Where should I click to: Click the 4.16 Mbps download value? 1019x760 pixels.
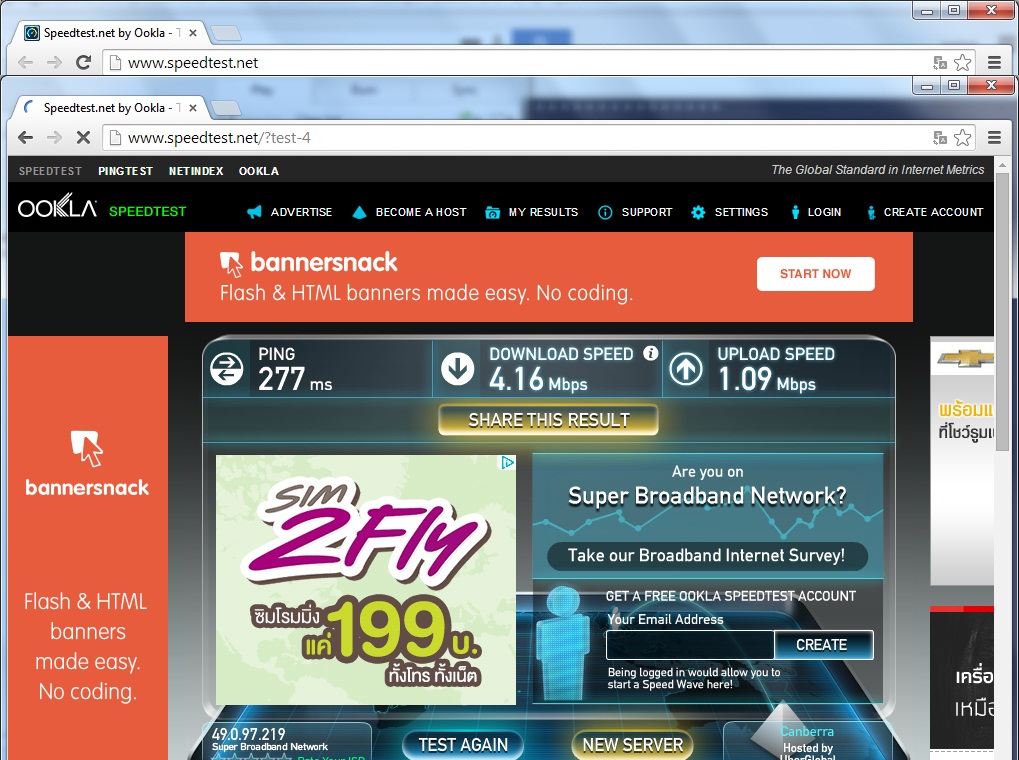point(538,379)
